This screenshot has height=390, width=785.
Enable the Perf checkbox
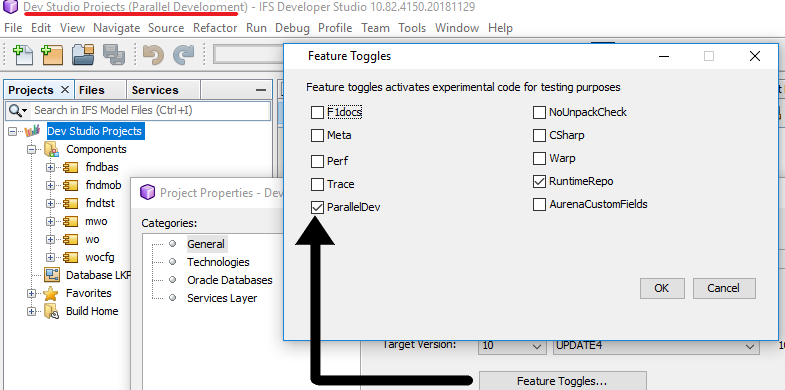coord(317,161)
